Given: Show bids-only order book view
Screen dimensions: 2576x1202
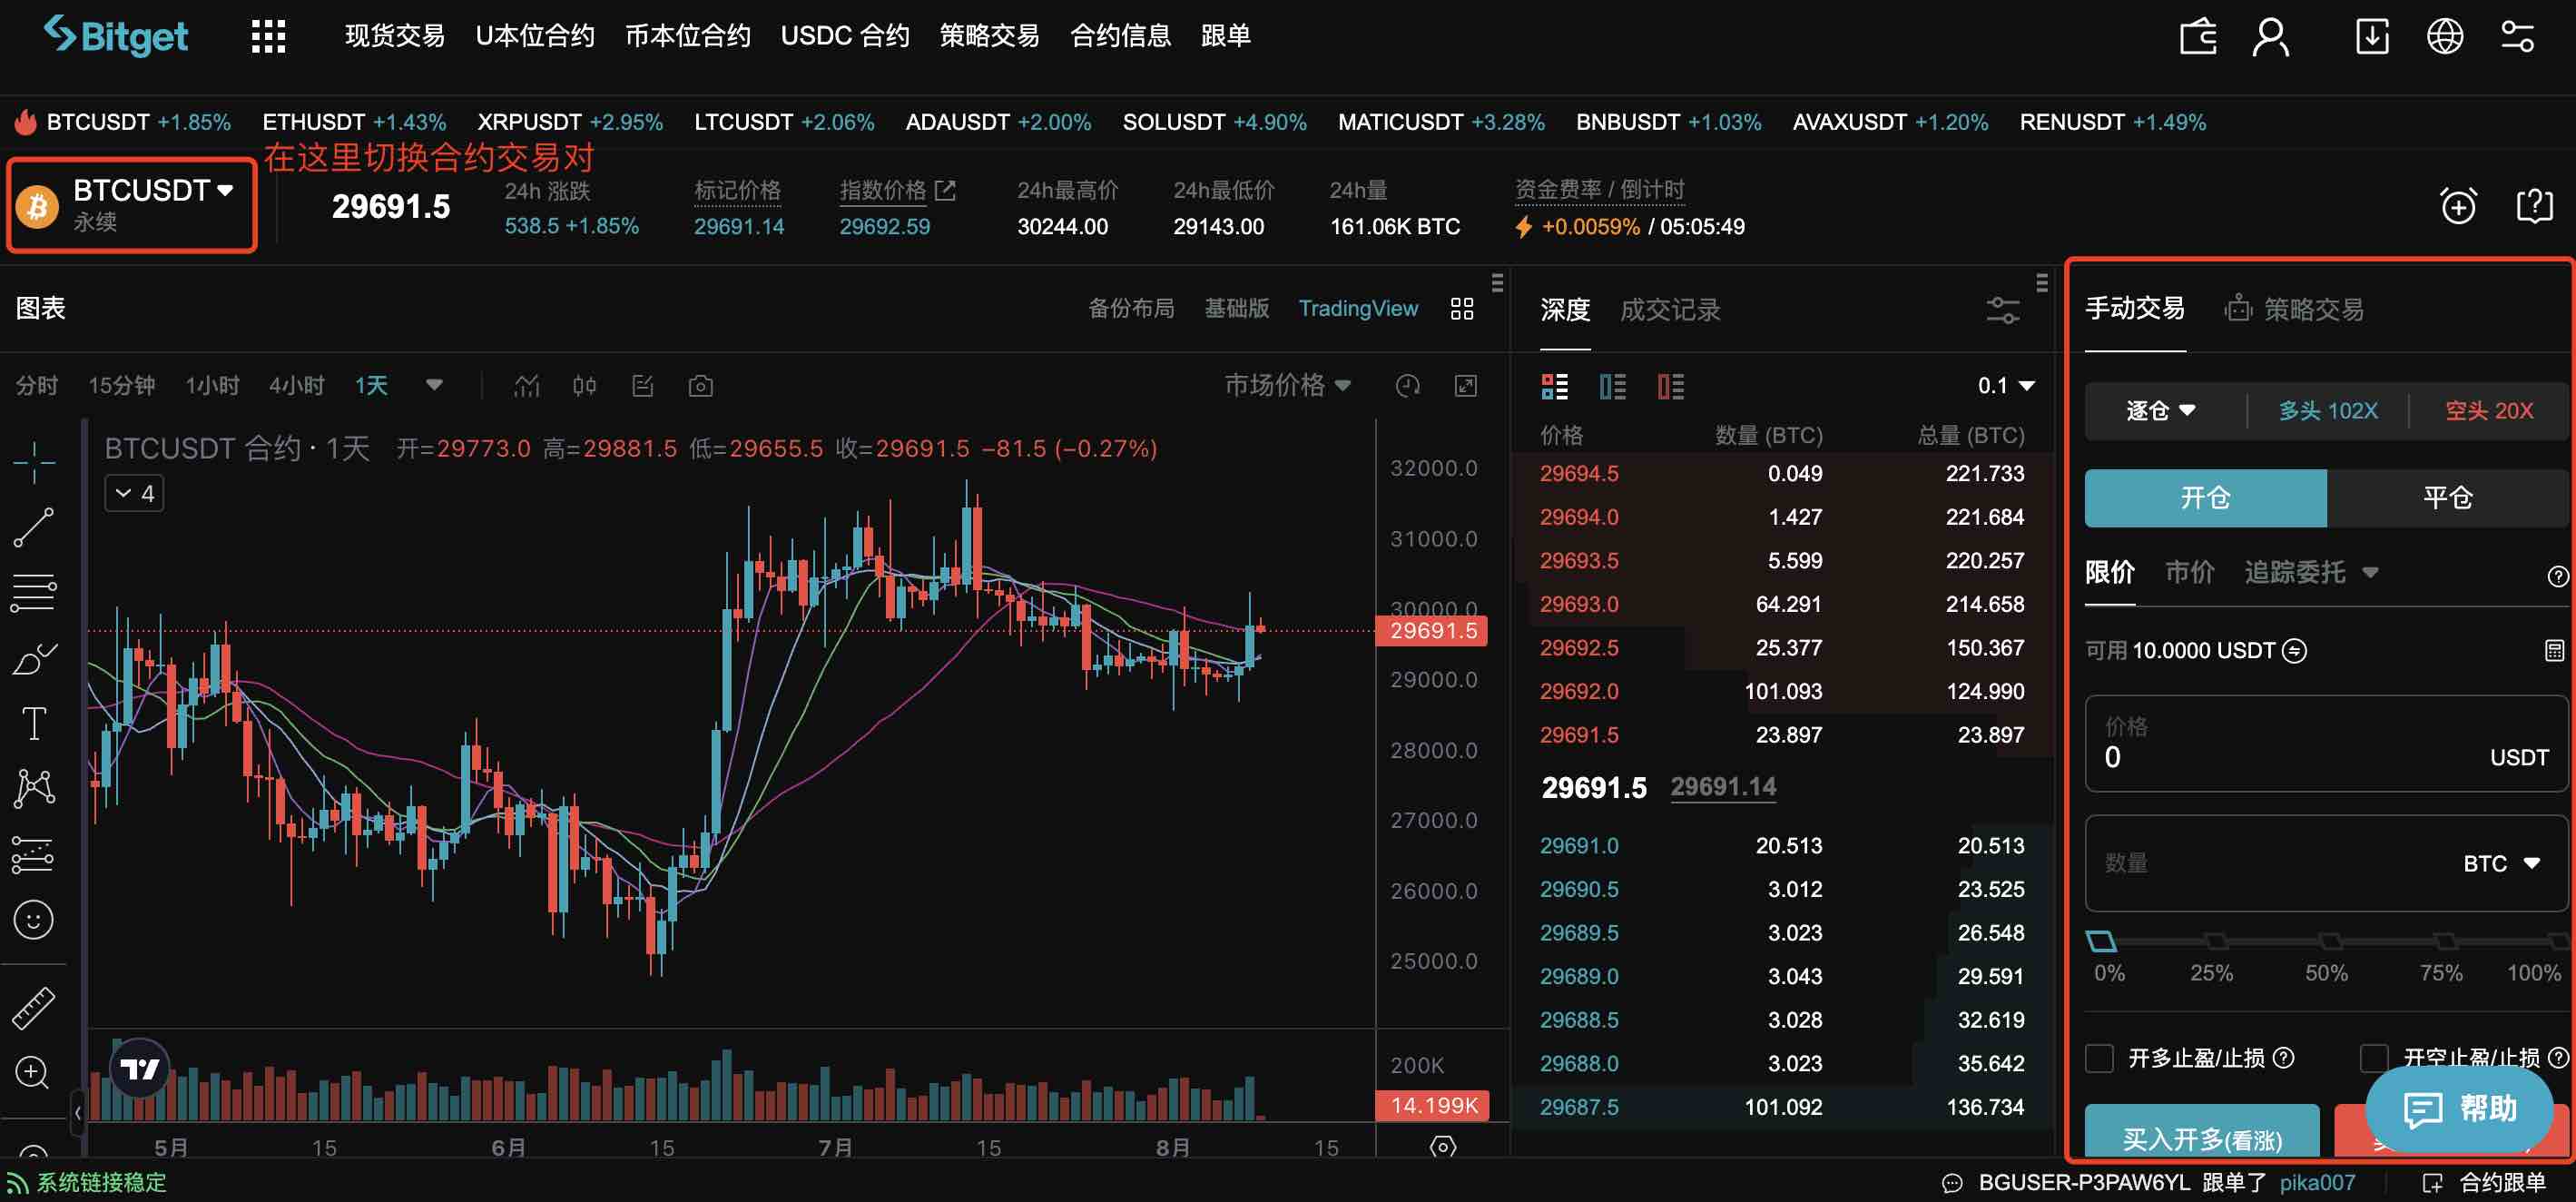Looking at the screenshot, I should click(x=1612, y=386).
